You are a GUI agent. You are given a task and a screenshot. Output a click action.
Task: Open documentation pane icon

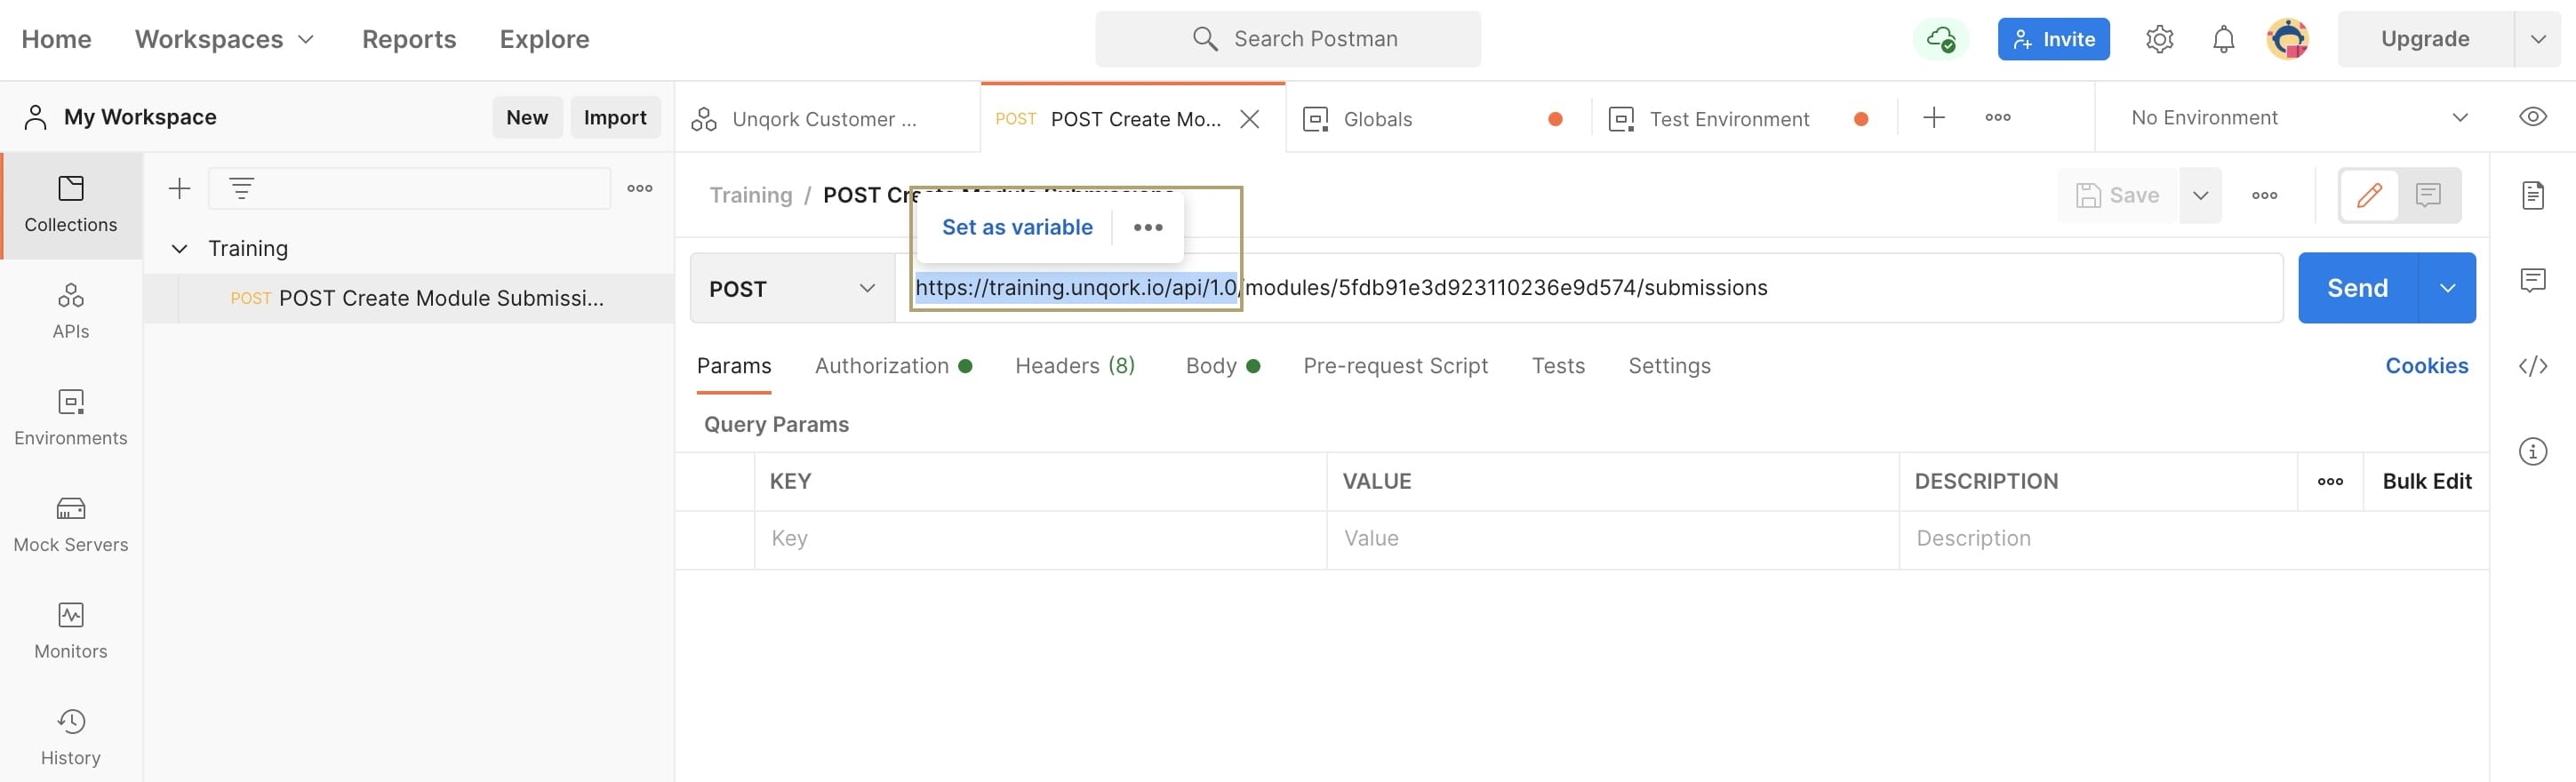(2533, 195)
